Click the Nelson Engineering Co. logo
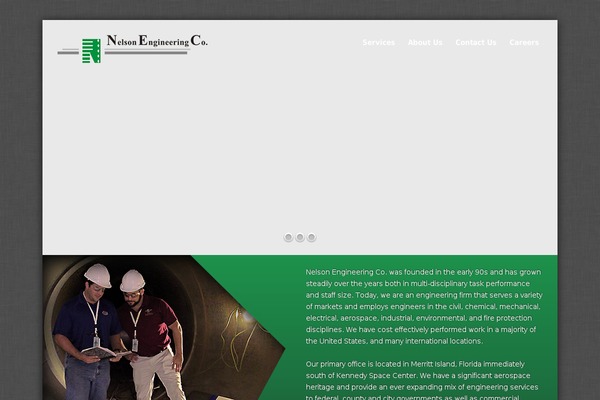The width and height of the screenshot is (600, 400). (x=133, y=48)
